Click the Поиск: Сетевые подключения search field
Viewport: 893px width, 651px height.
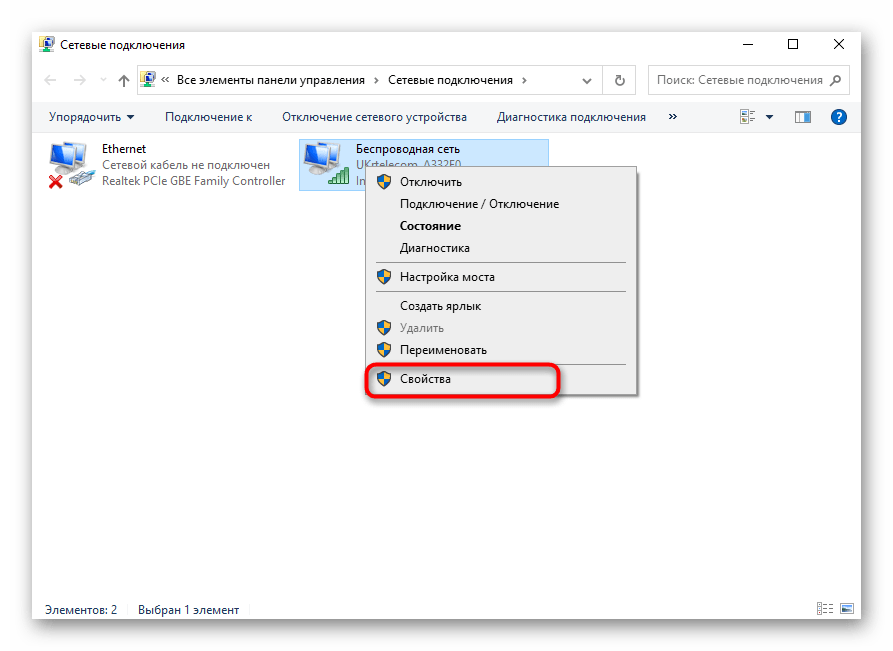pyautogui.click(x=740, y=81)
